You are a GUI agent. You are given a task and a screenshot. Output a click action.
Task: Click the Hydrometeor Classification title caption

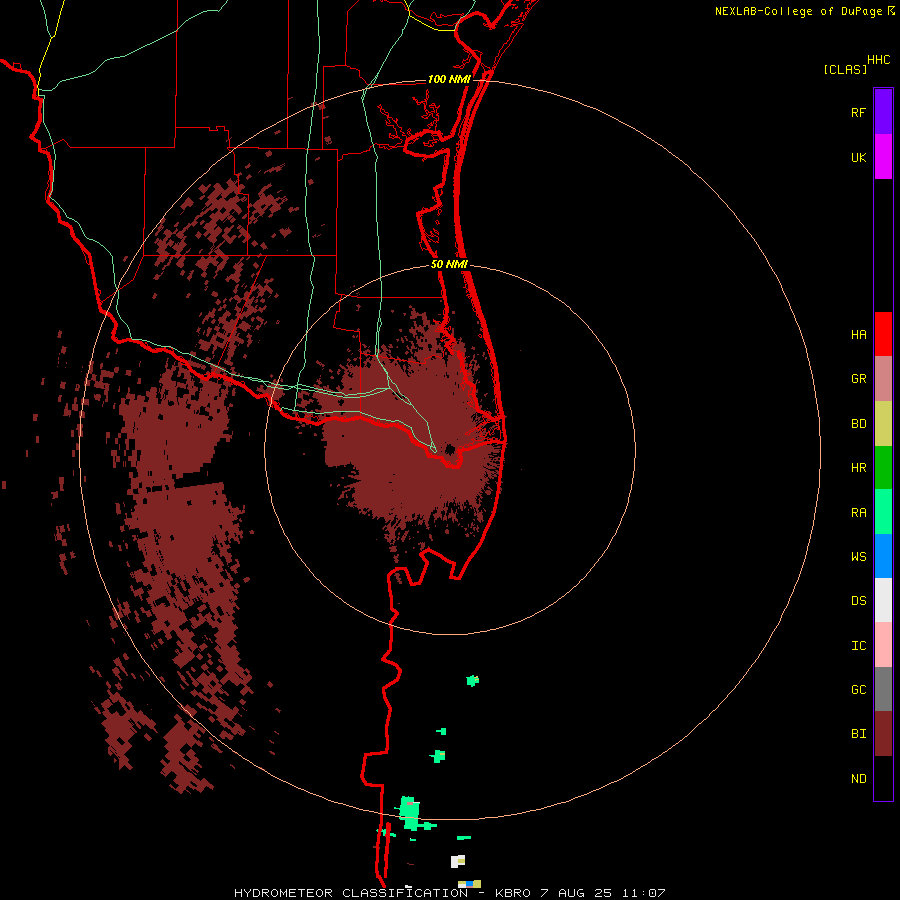[x=449, y=893]
